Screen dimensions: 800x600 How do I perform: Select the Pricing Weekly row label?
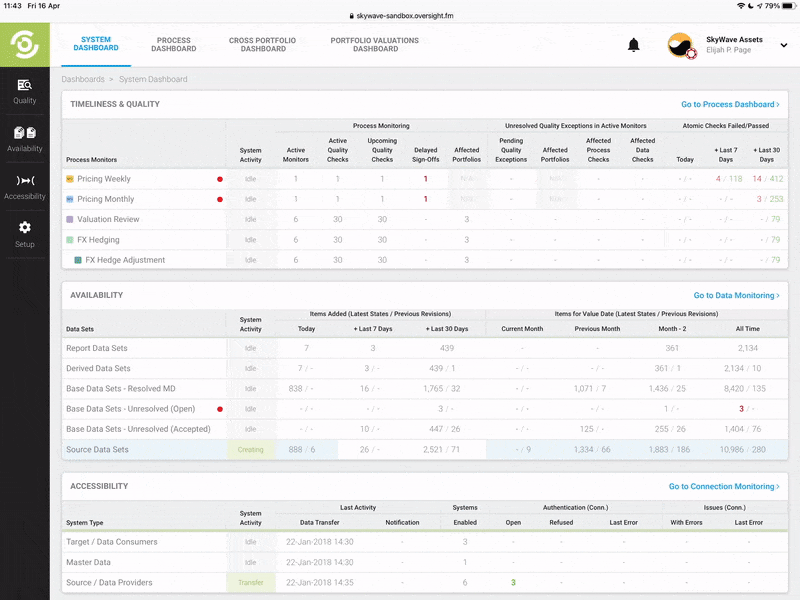pos(104,179)
